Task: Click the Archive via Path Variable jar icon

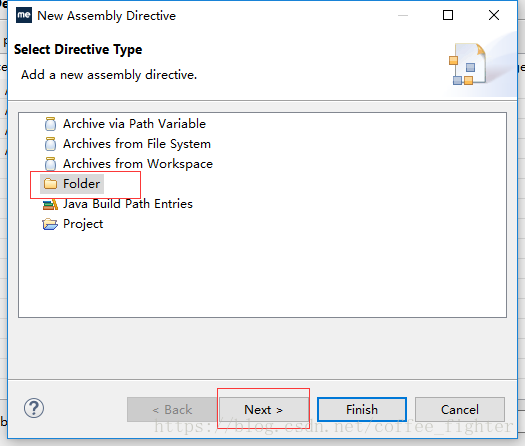Action: coord(51,124)
